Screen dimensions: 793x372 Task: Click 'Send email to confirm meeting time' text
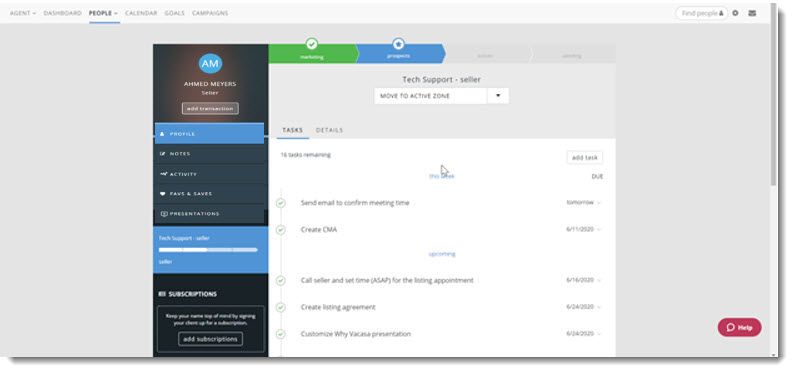point(355,203)
